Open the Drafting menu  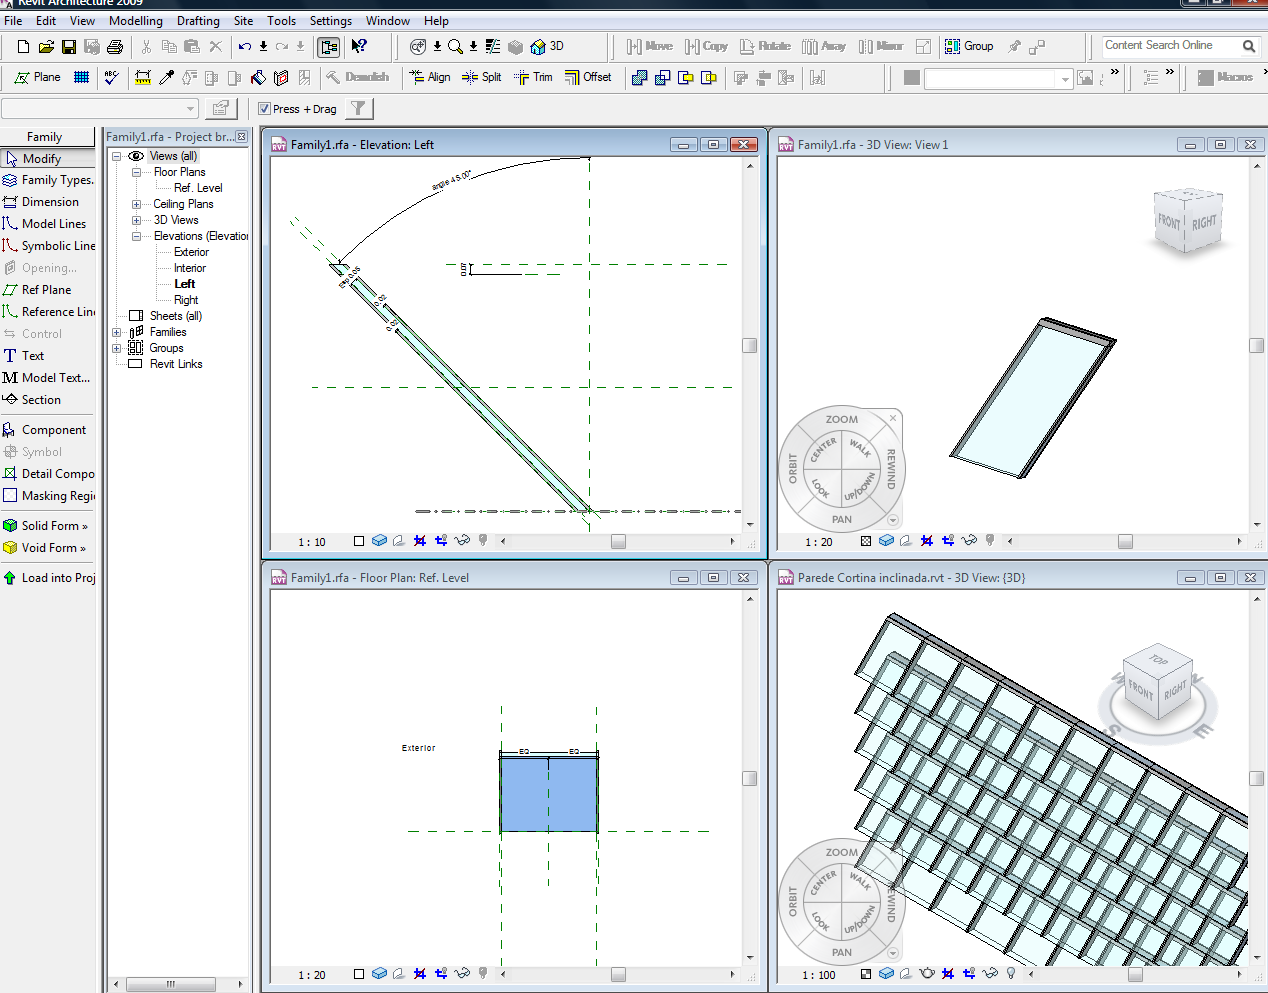[x=198, y=20]
